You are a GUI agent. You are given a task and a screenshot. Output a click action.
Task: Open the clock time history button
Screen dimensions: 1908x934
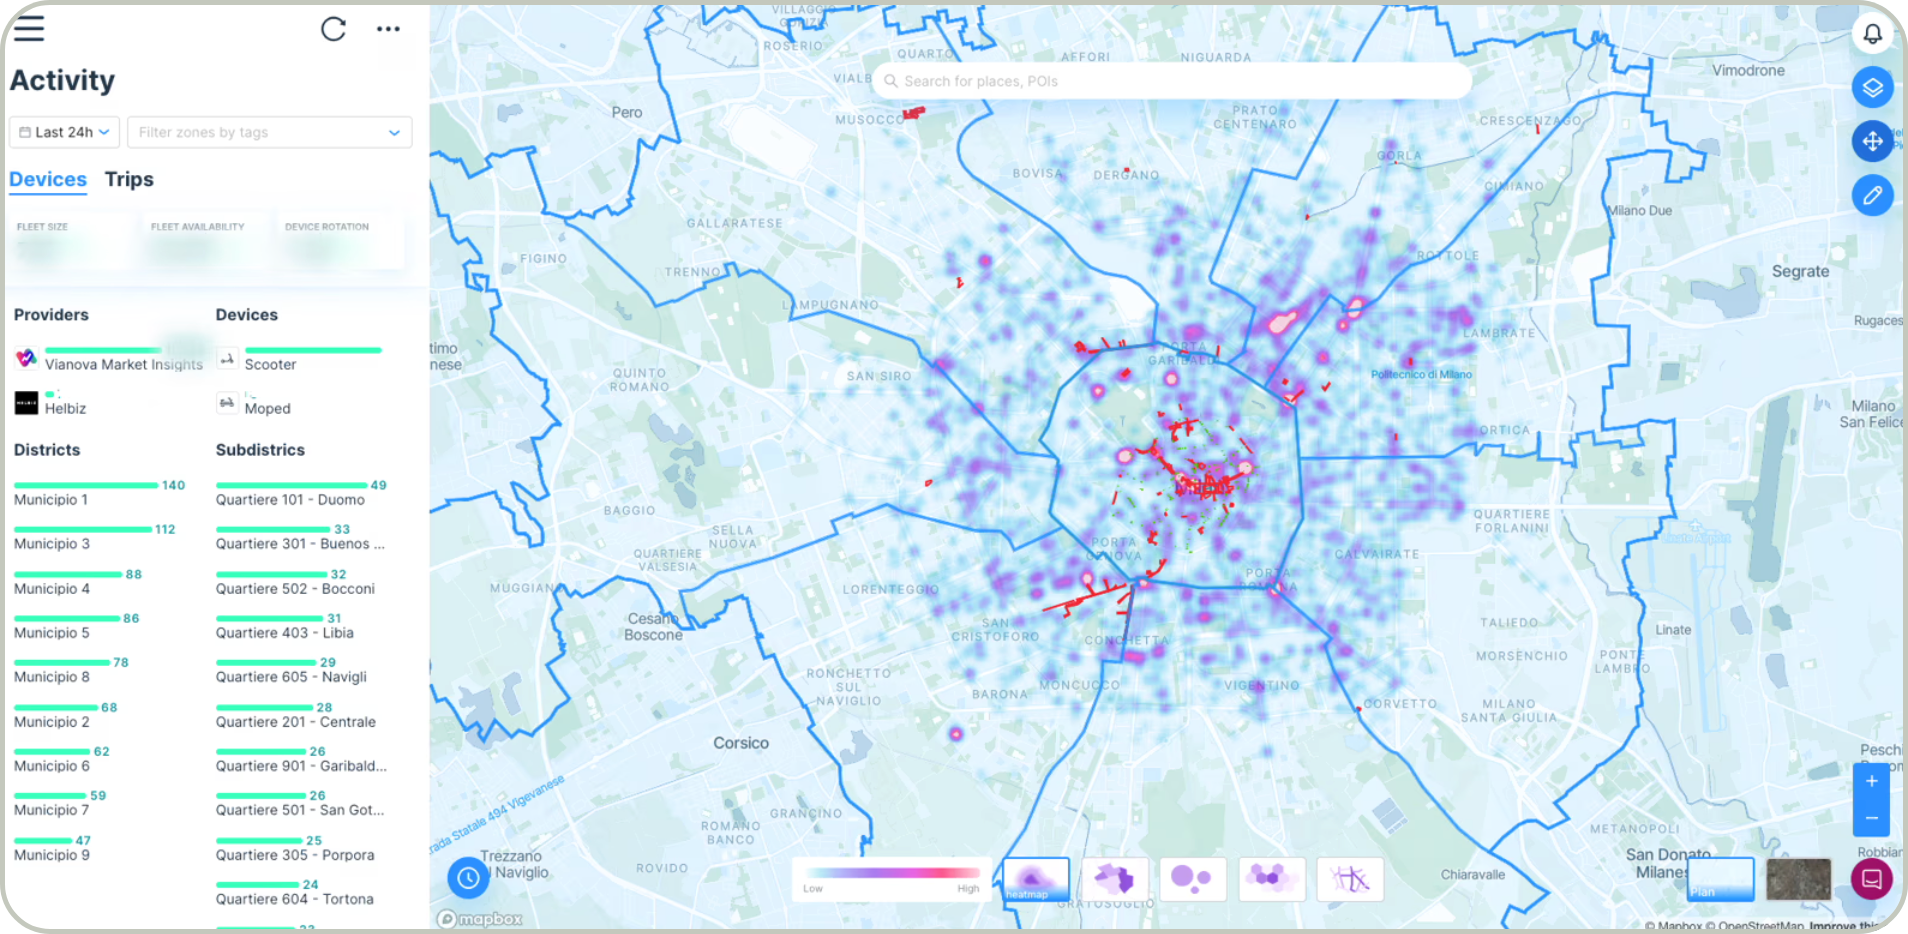[x=468, y=878]
